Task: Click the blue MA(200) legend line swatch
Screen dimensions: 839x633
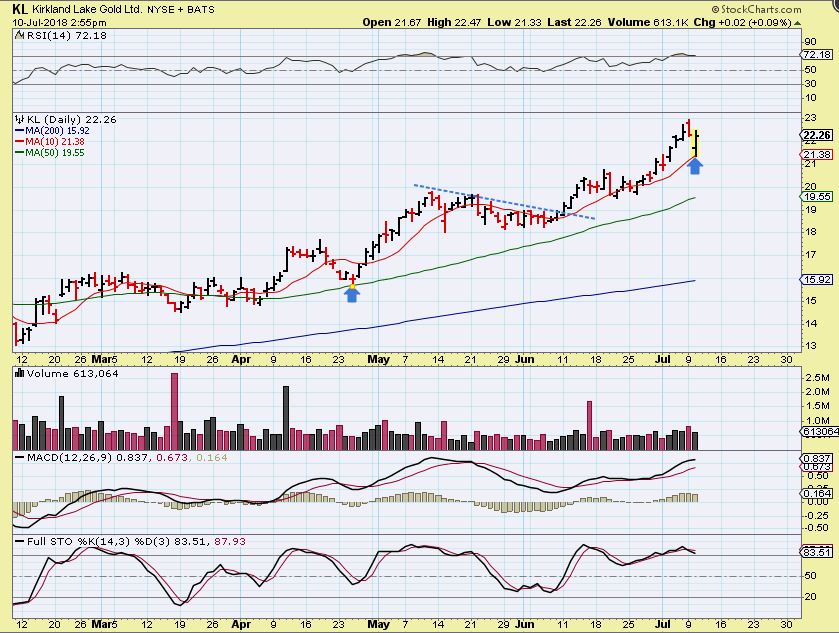Action: (x=20, y=131)
